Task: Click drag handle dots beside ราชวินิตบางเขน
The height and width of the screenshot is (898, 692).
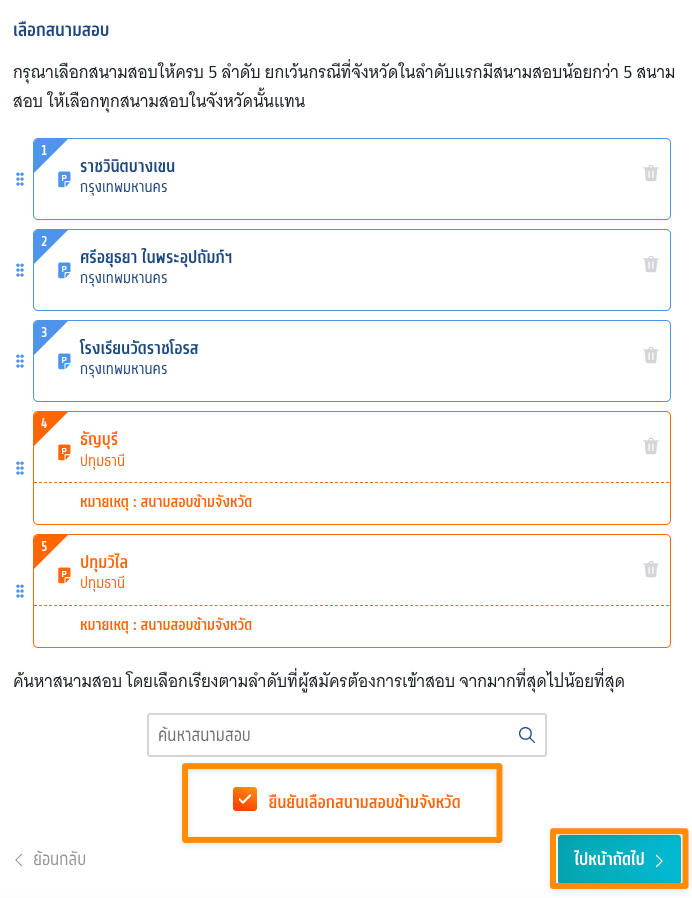Action: pyautogui.click(x=20, y=179)
